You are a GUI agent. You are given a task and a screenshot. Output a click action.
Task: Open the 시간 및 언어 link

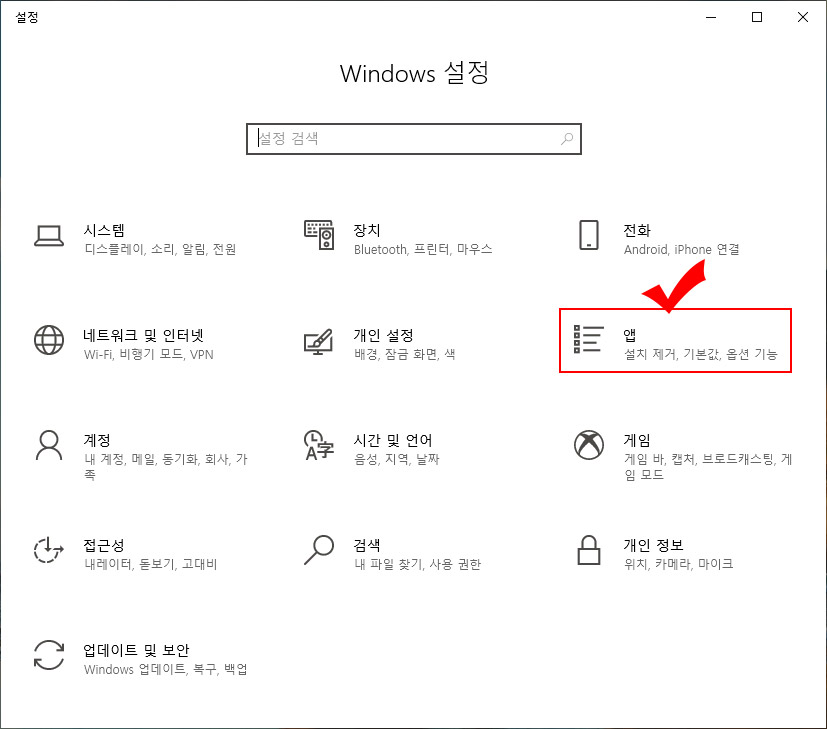click(393, 440)
